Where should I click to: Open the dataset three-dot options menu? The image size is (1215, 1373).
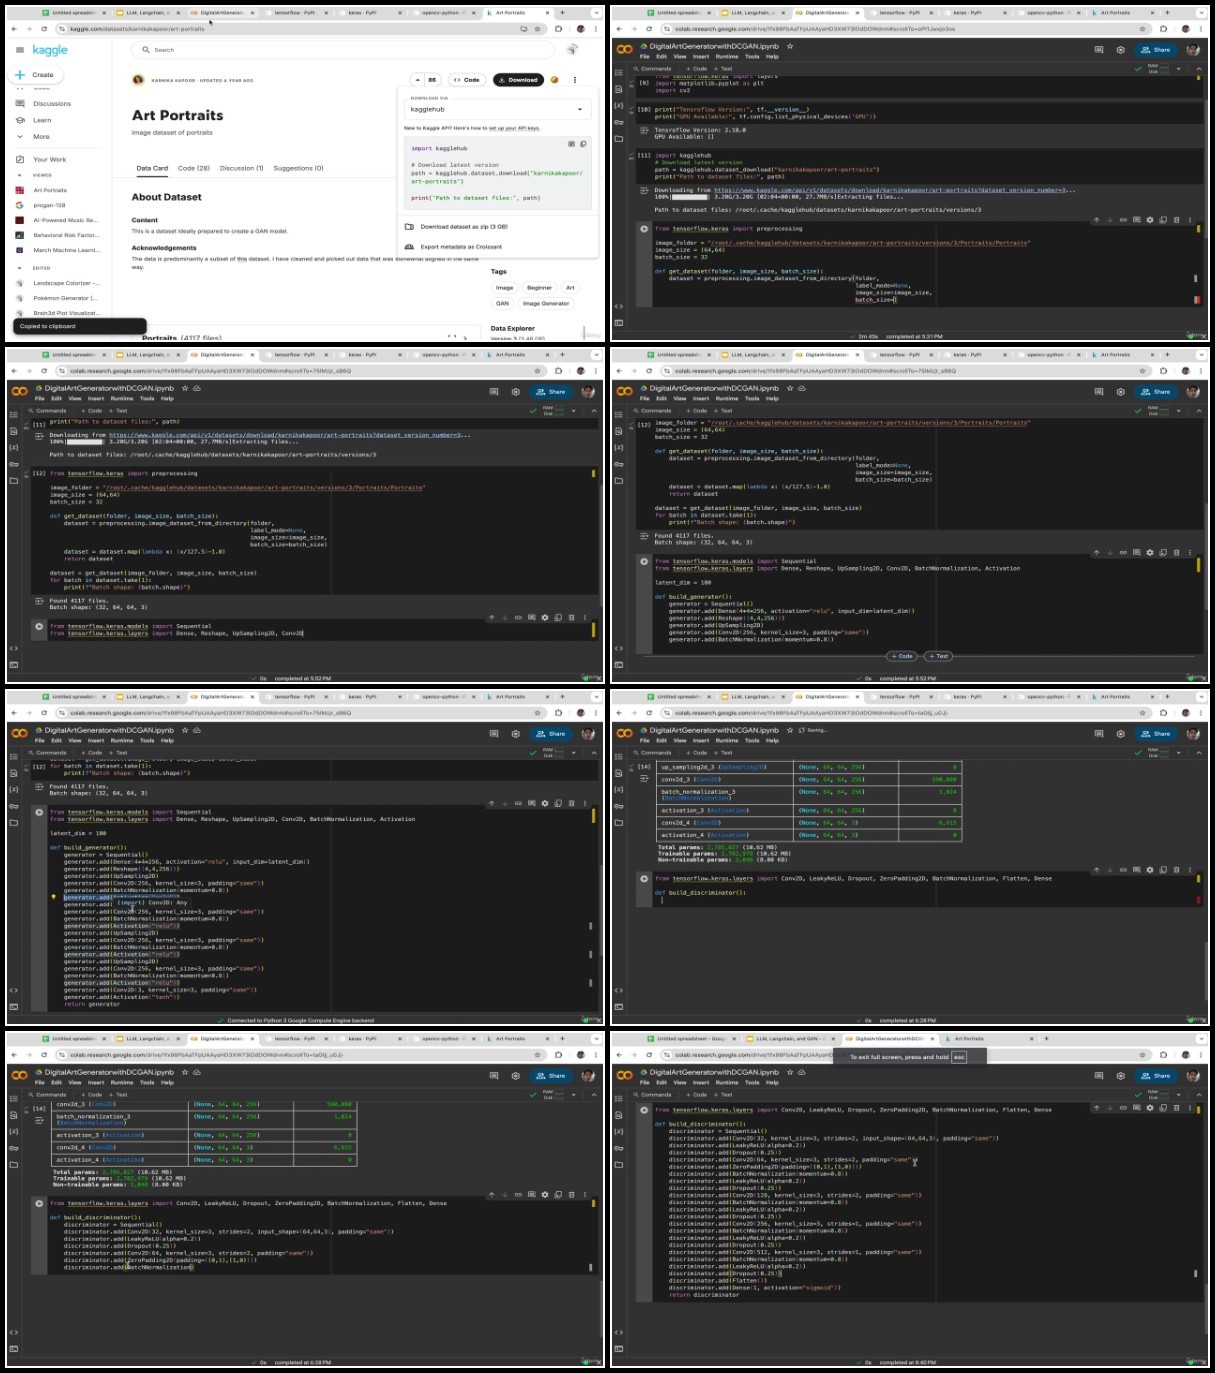(575, 80)
